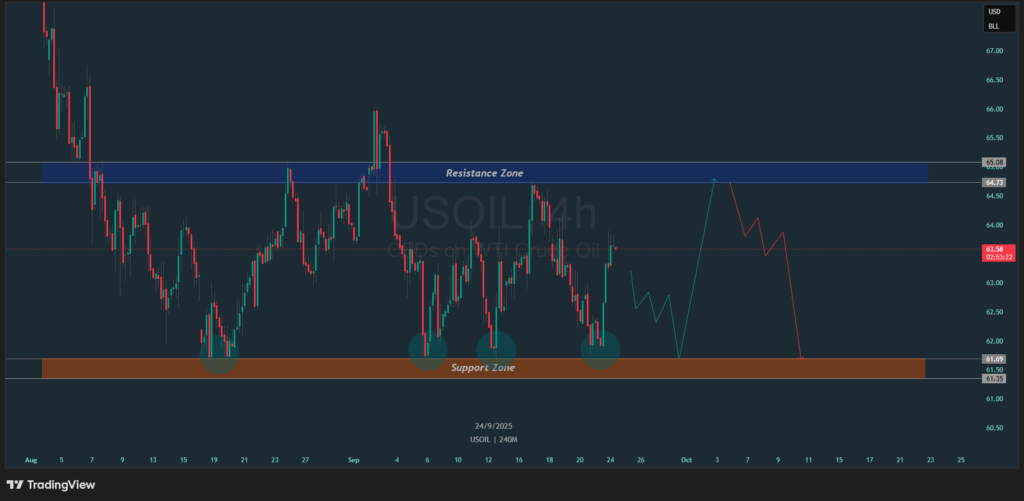This screenshot has height=501, width=1024.
Task: Click the 61.69 support price tag
Action: (994, 358)
